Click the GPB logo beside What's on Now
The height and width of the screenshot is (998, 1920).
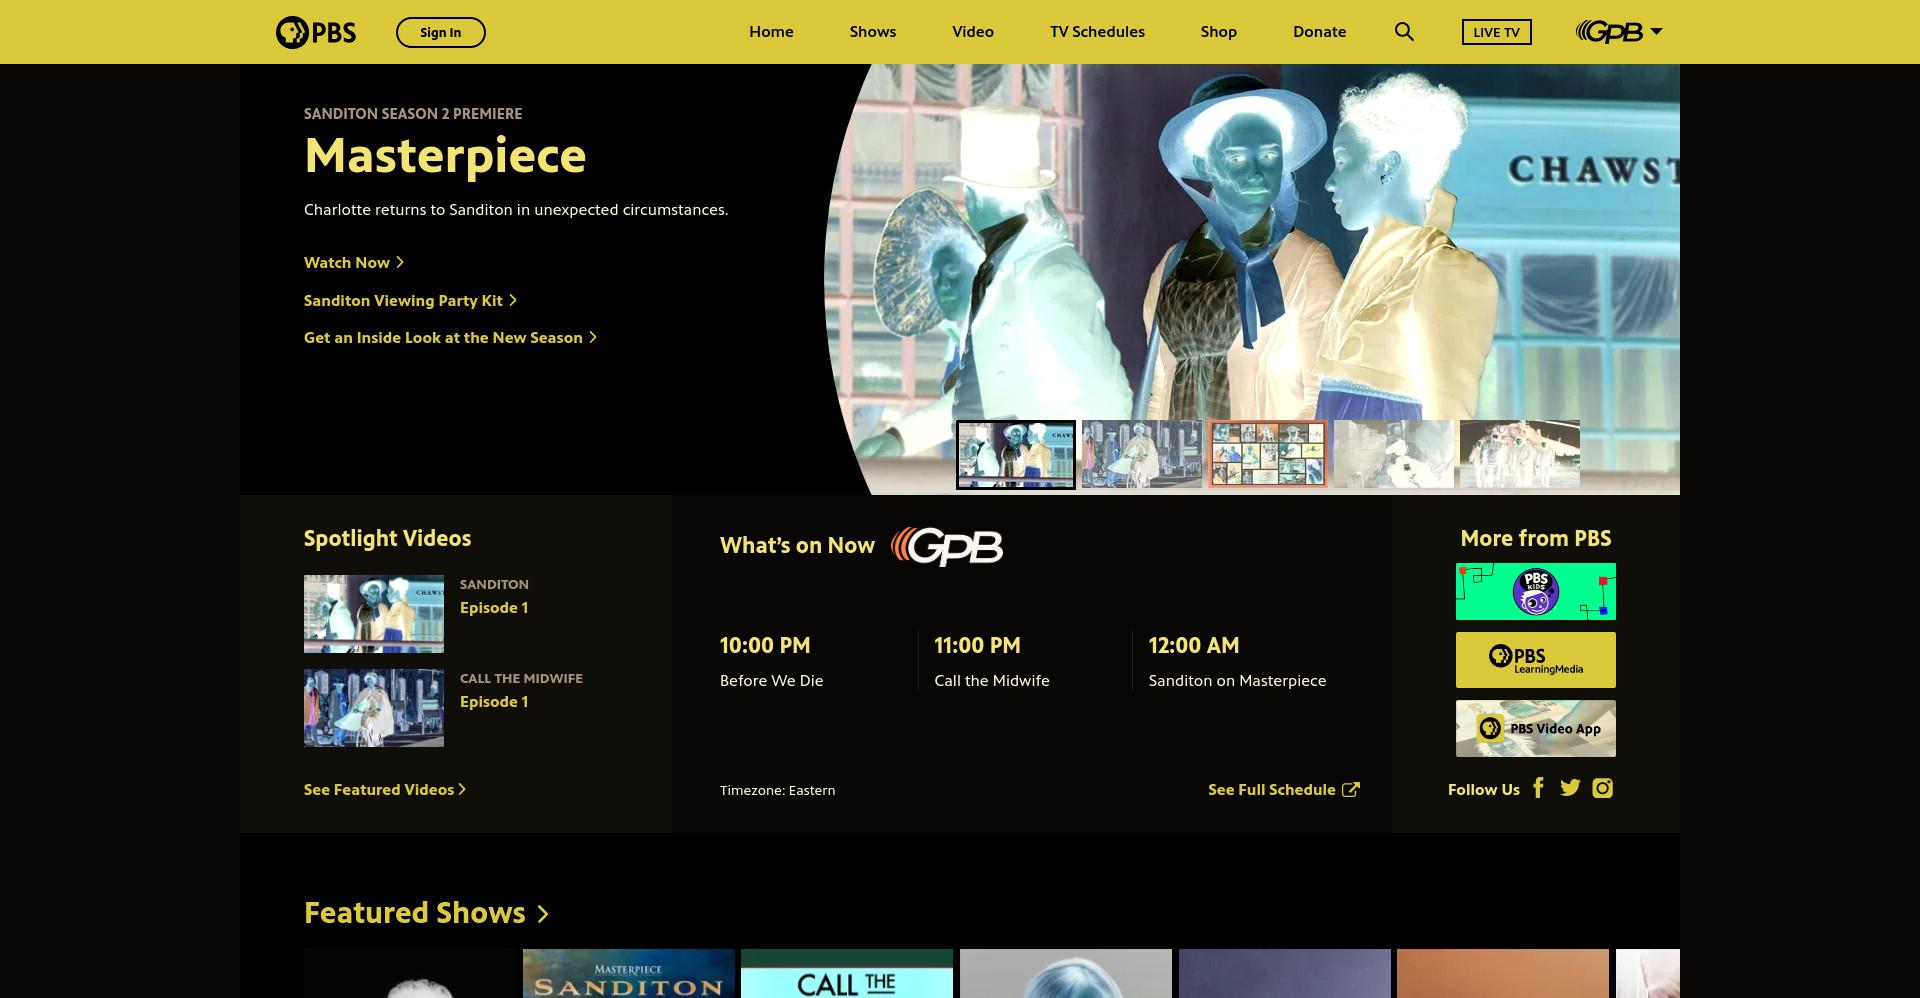tap(947, 546)
